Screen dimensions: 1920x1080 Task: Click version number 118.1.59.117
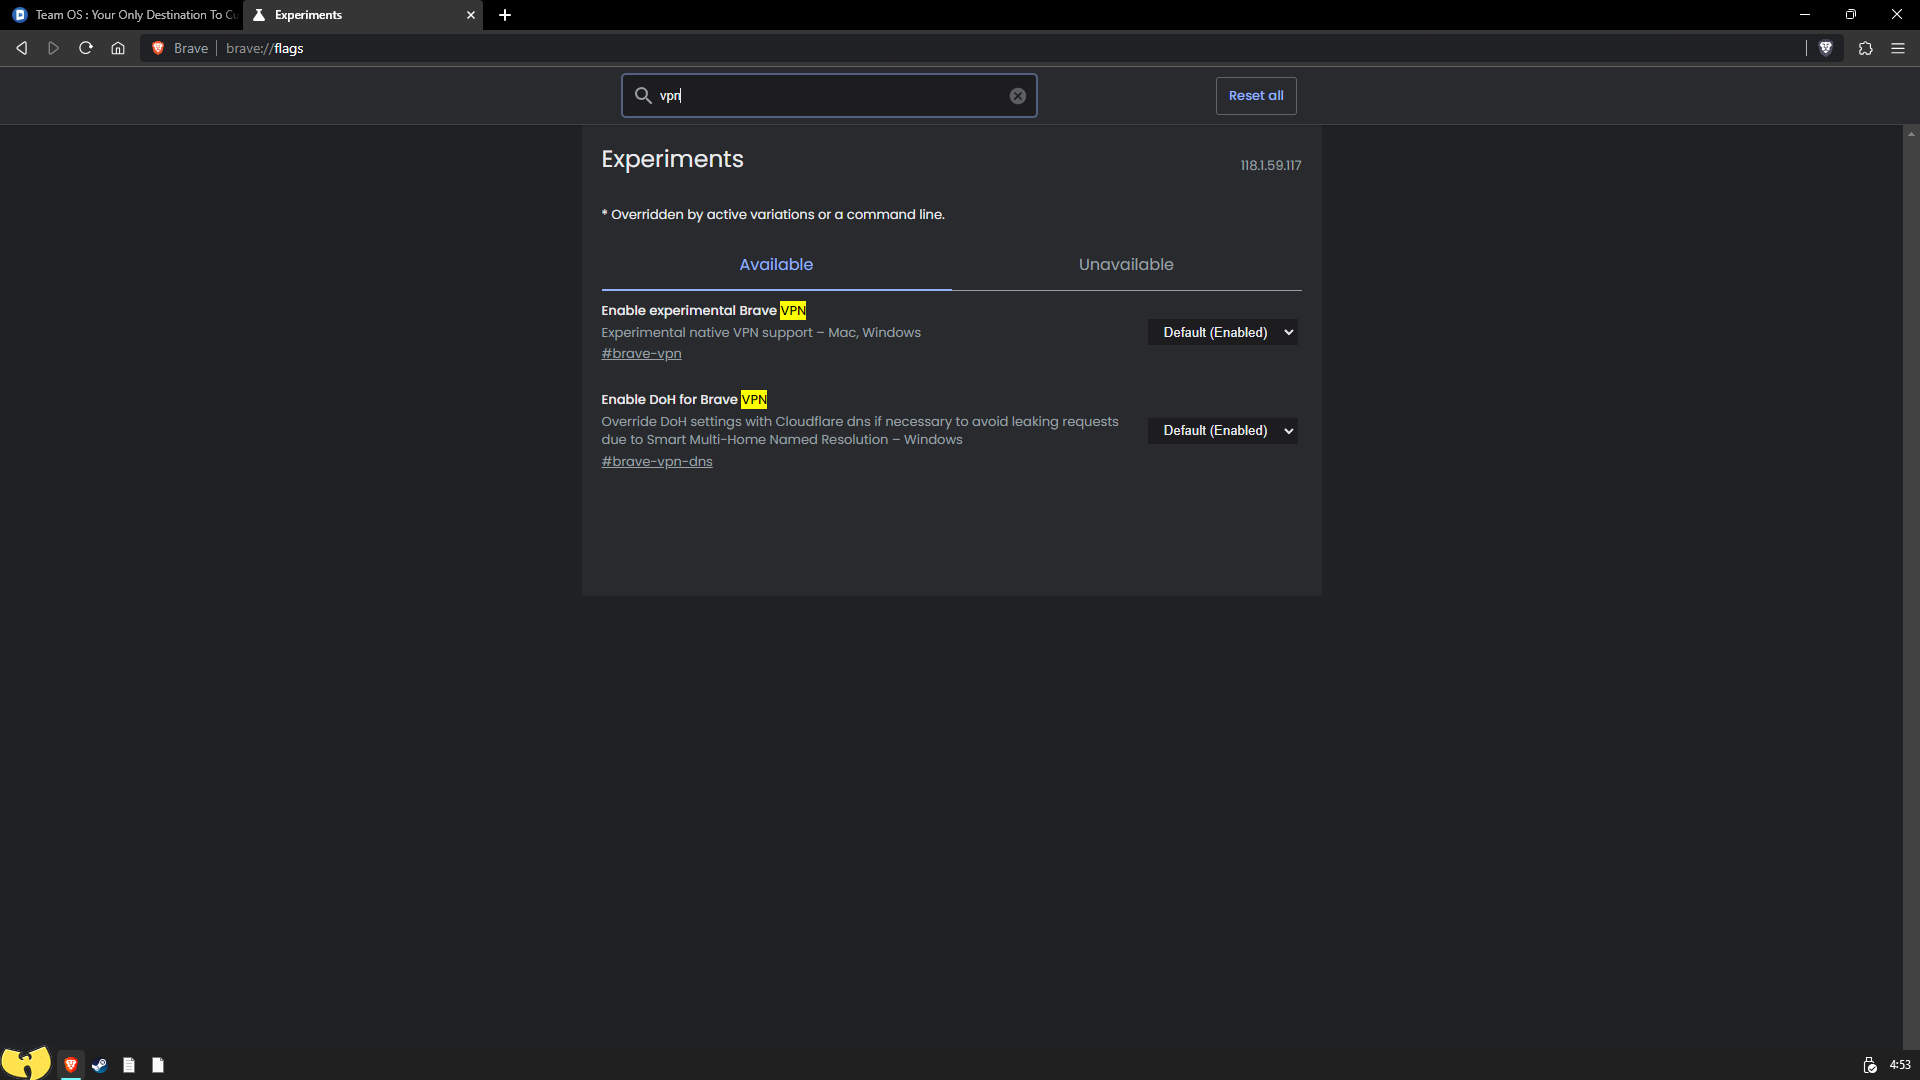[1271, 166]
